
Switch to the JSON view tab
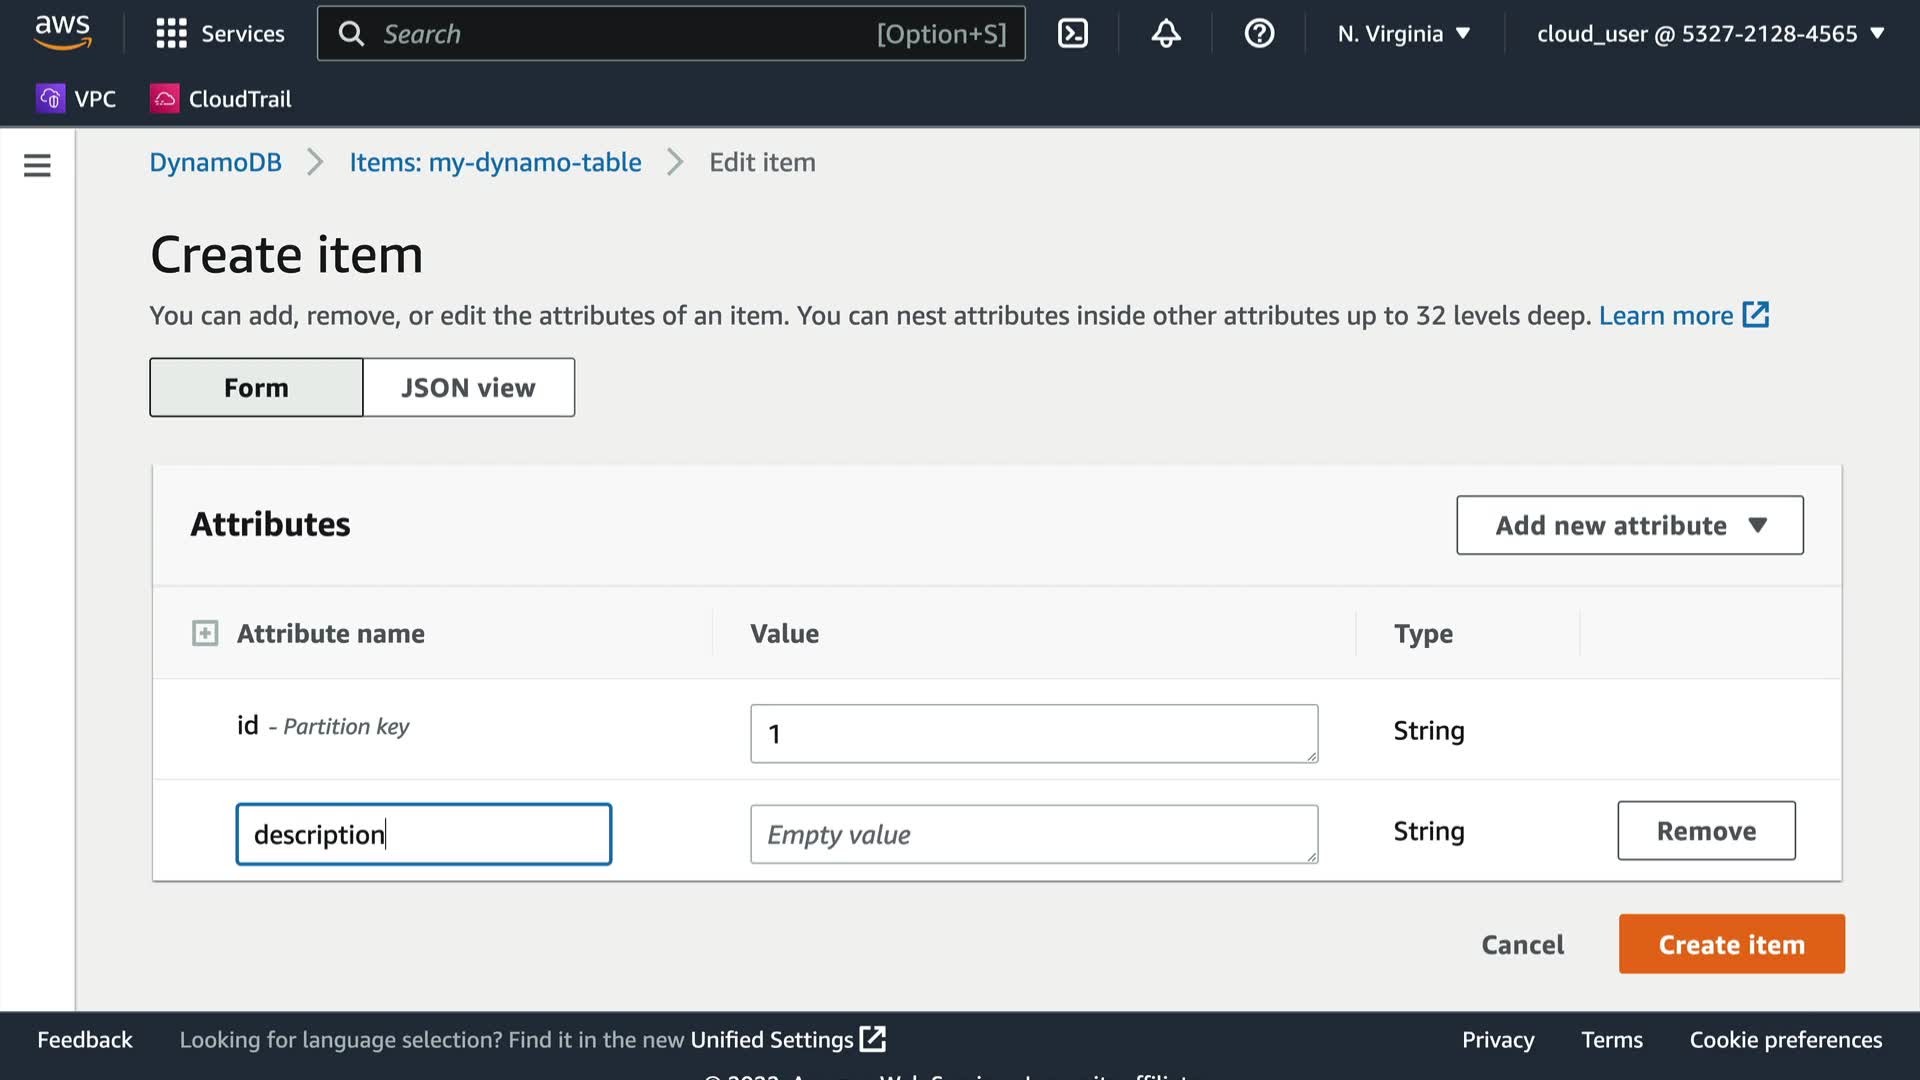point(468,388)
